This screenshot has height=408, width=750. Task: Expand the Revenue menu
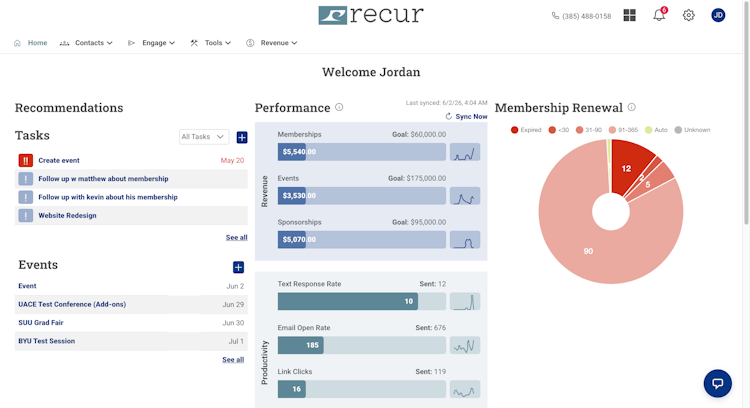coord(272,43)
